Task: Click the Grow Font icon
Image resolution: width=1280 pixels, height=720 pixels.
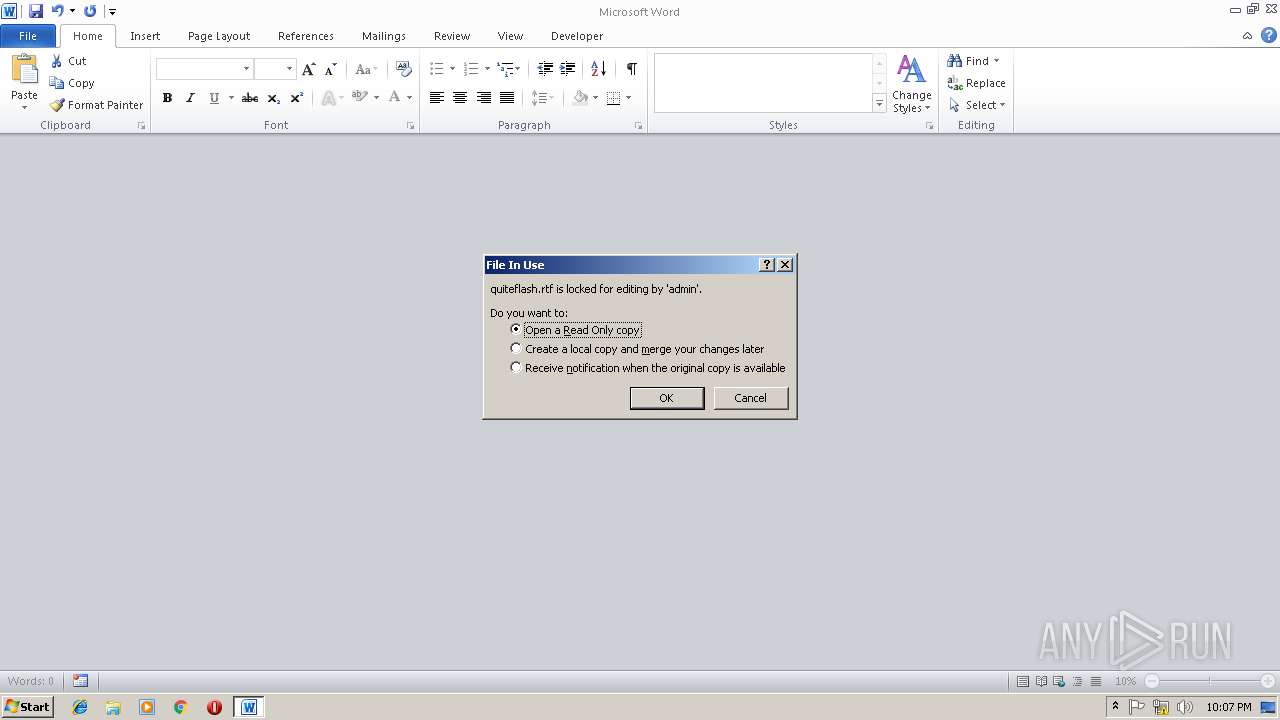Action: pyautogui.click(x=309, y=69)
